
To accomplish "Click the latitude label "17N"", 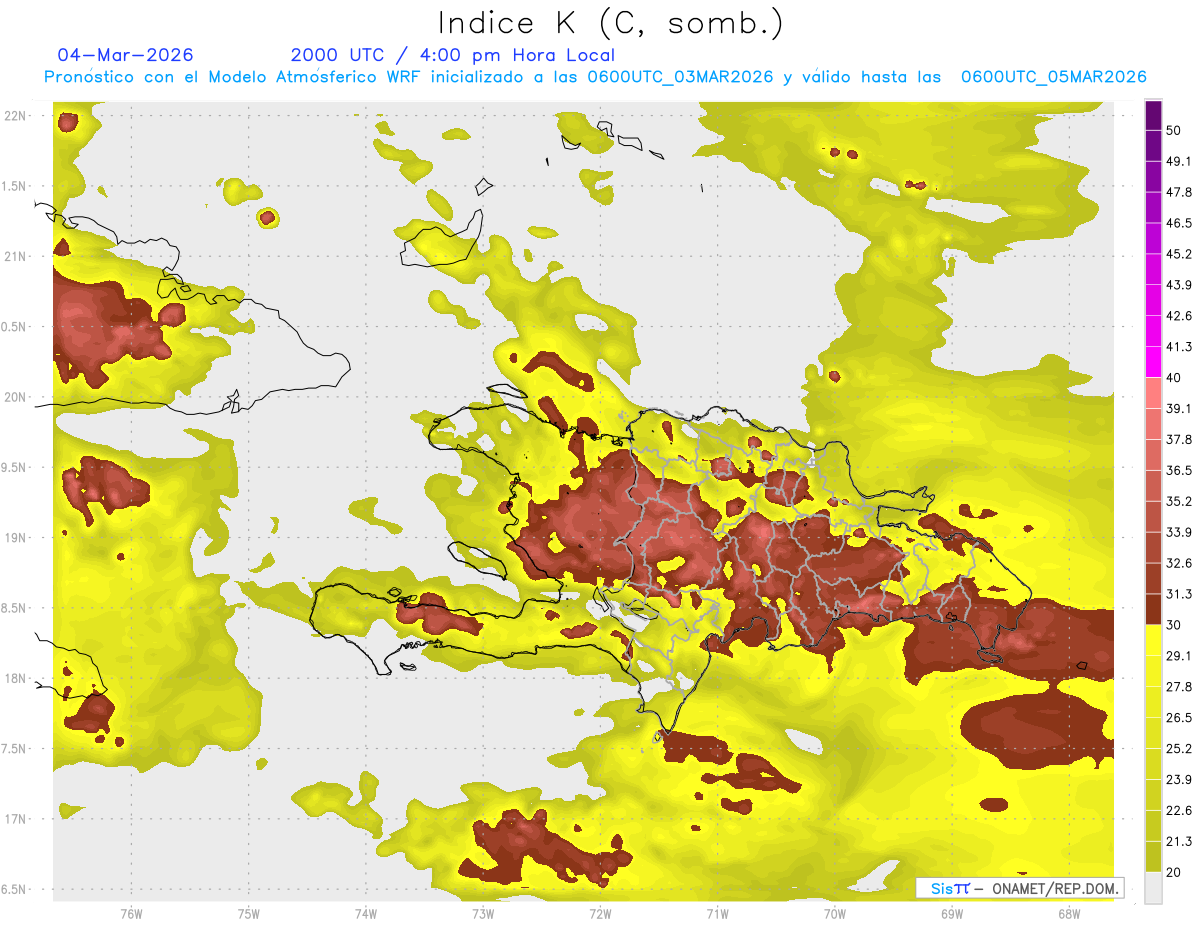I will click(15, 820).
